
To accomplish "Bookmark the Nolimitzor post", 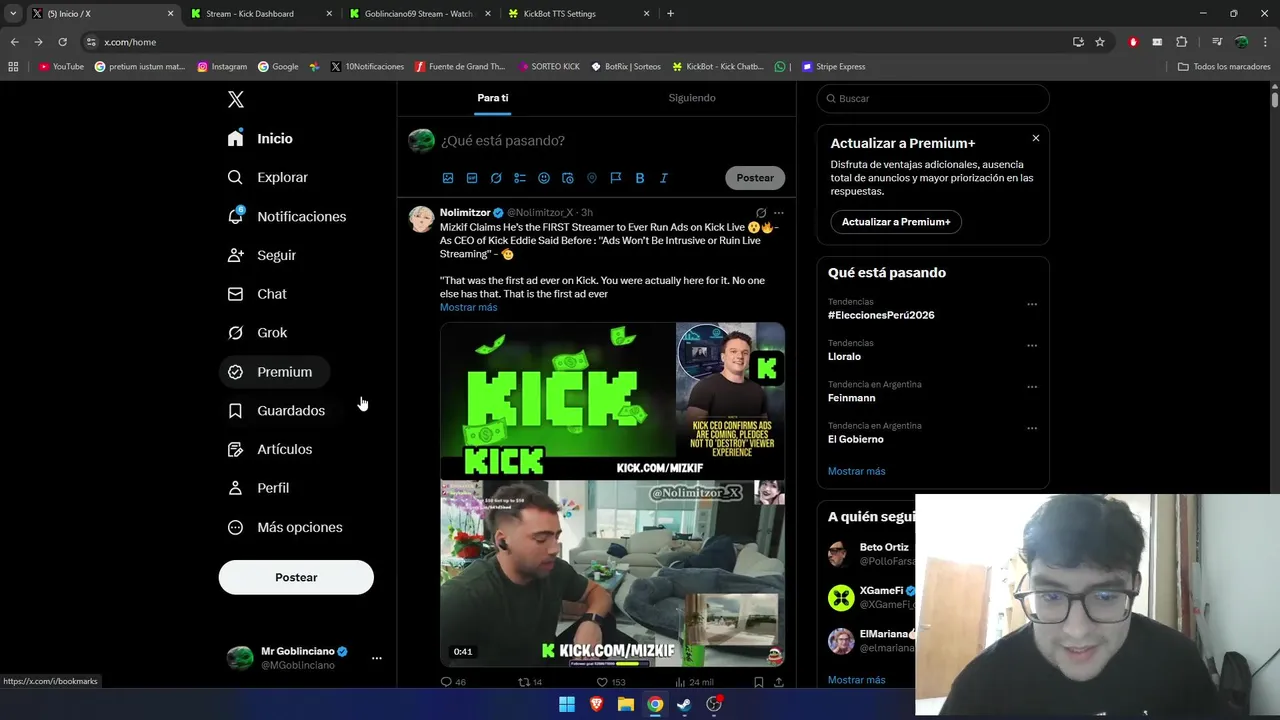I will coord(759,682).
